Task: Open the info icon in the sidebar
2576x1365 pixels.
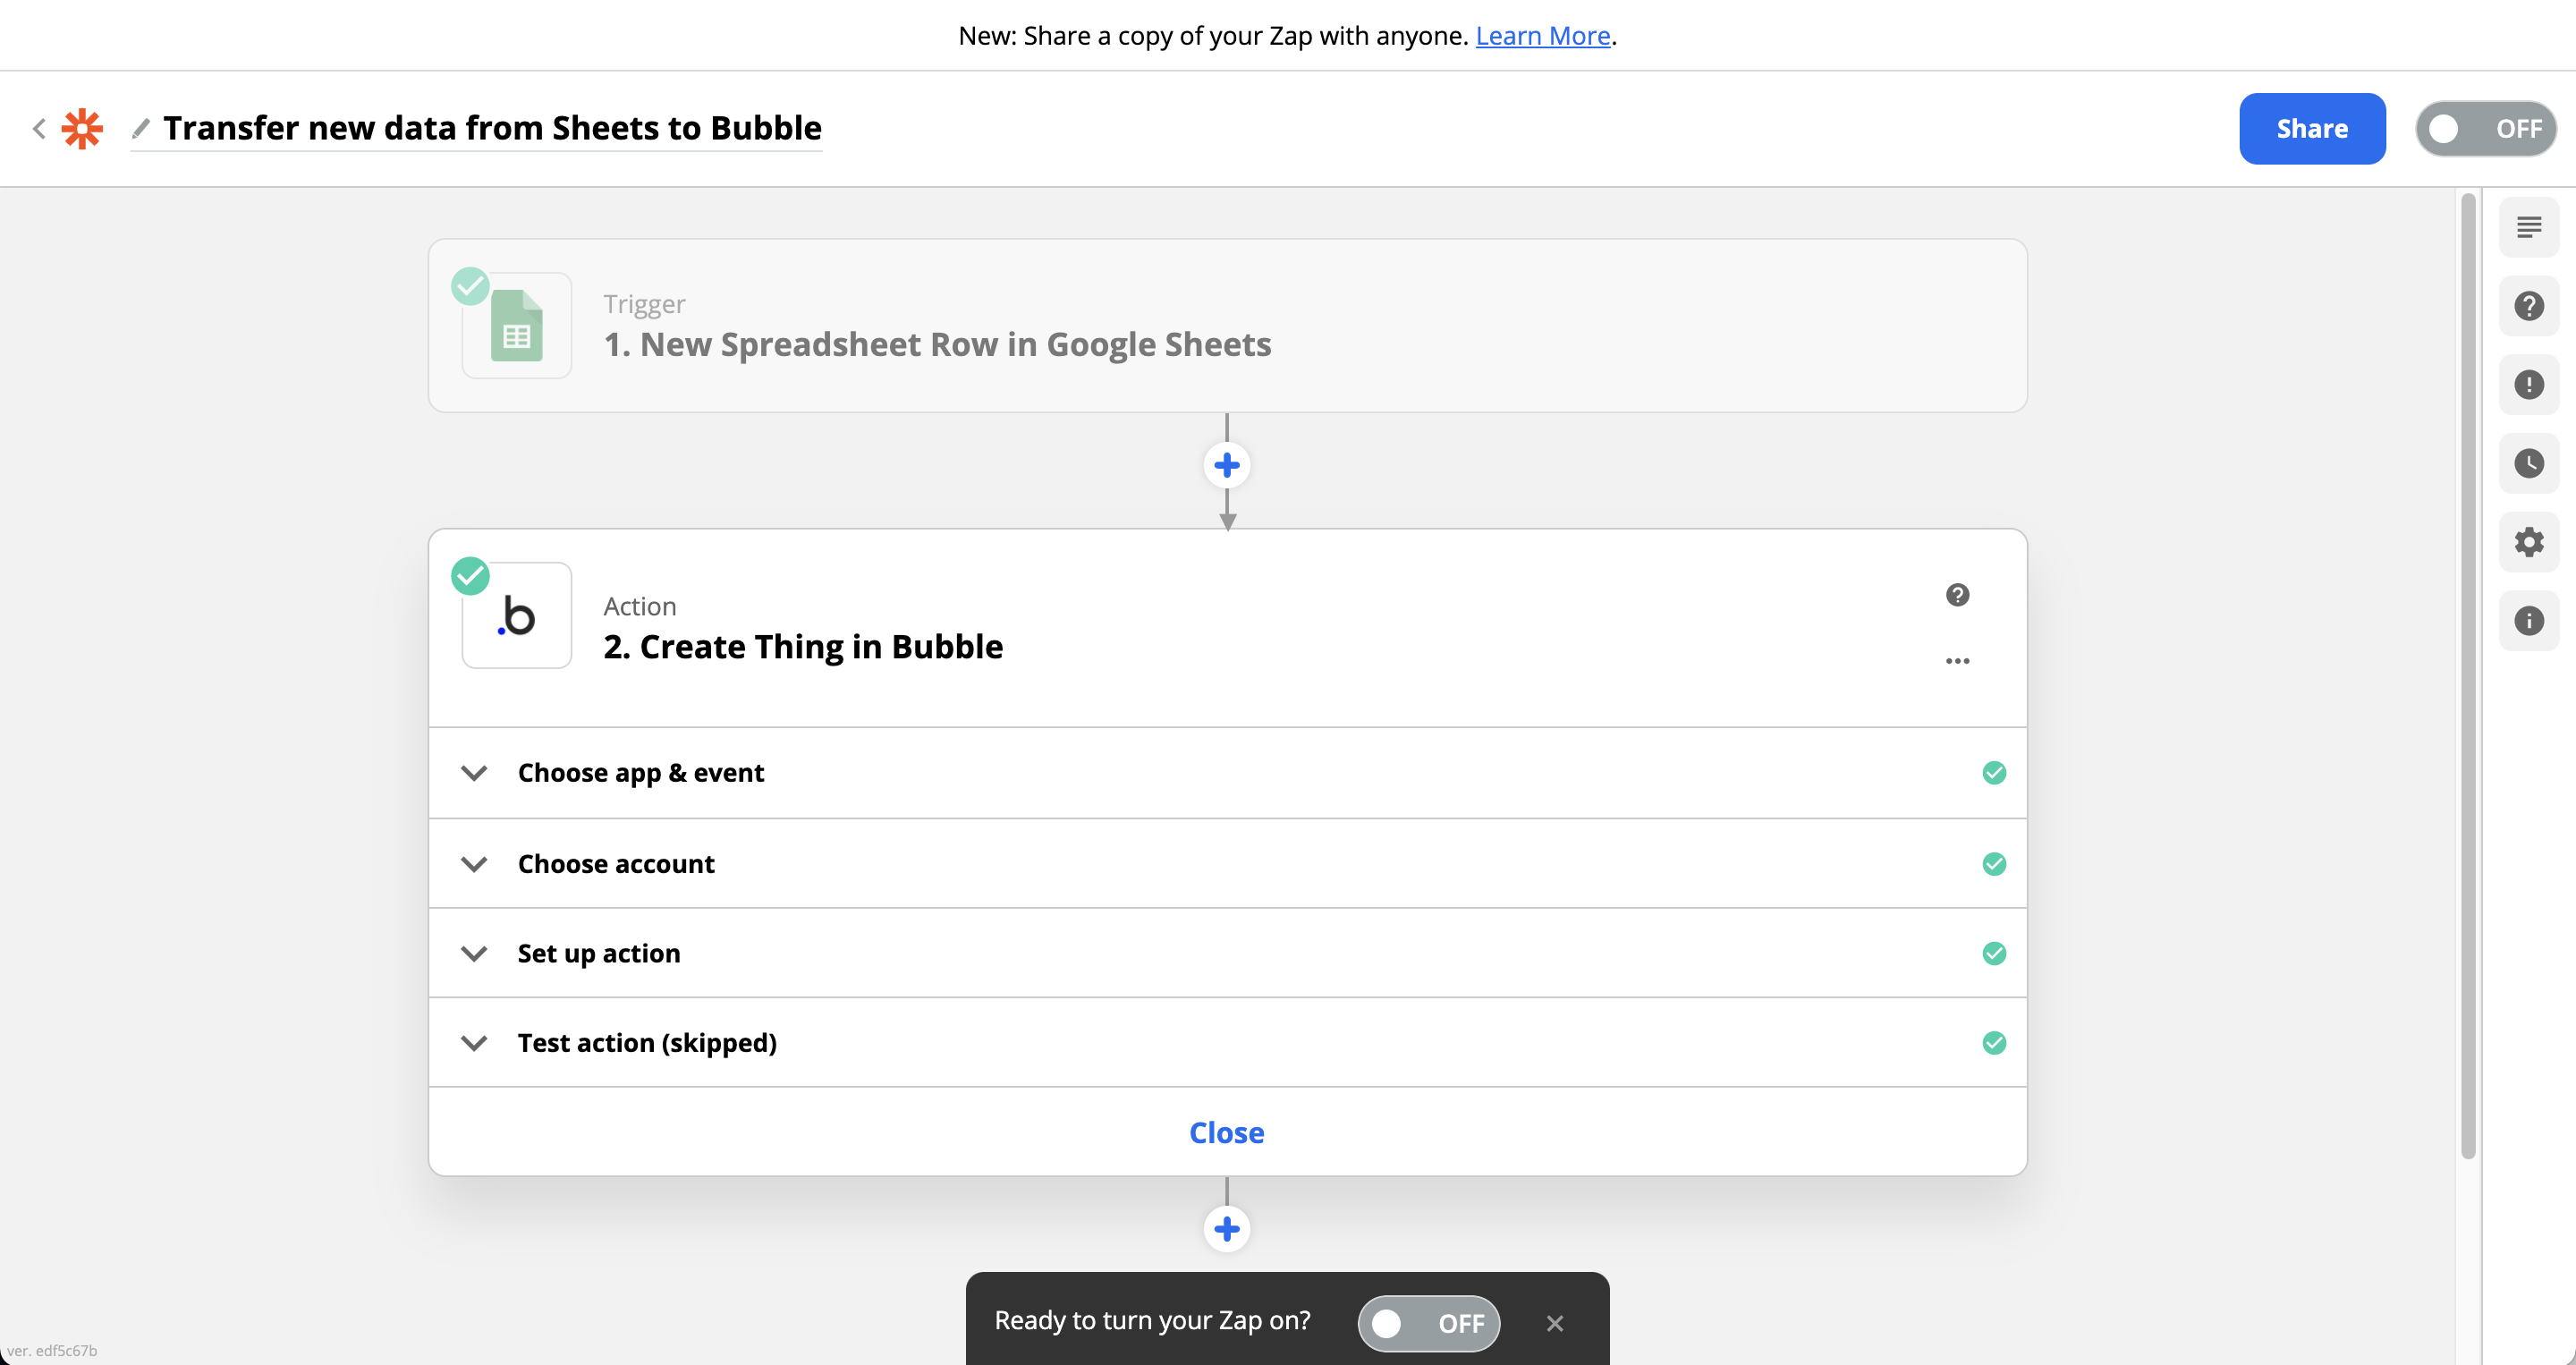Action: 2528,621
